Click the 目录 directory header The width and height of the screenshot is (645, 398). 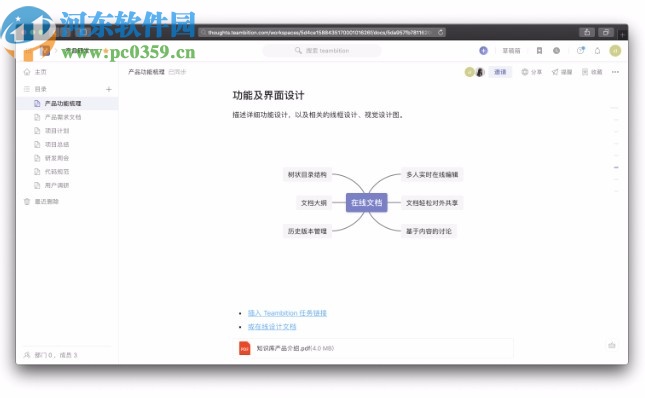[40, 89]
